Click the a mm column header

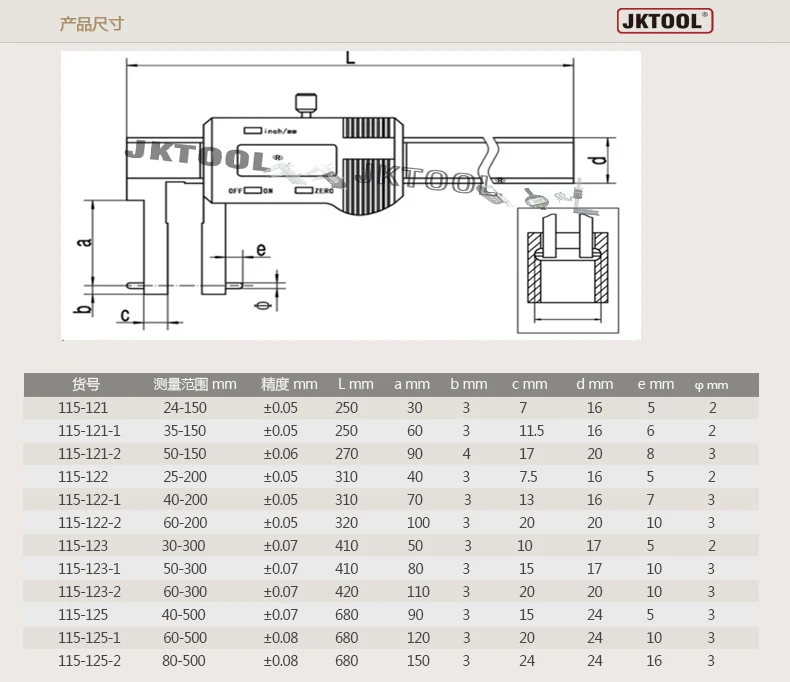pos(412,384)
